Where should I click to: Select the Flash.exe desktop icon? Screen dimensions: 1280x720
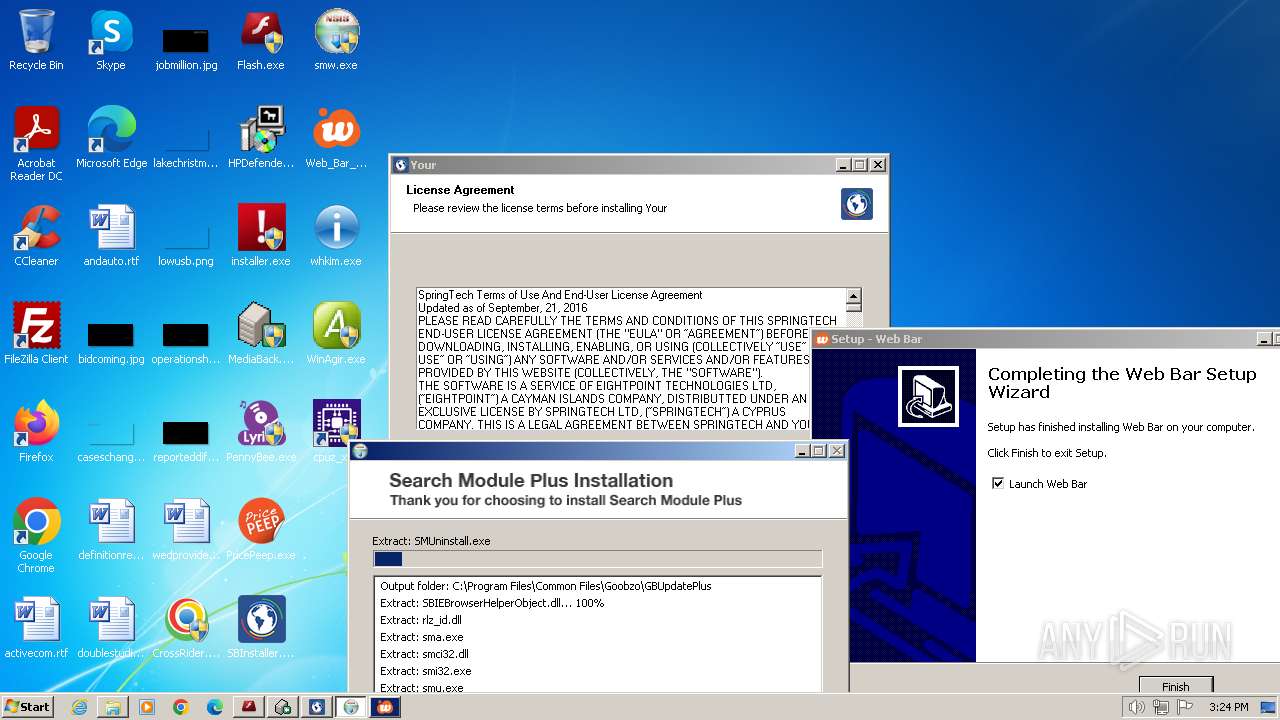coord(261,41)
